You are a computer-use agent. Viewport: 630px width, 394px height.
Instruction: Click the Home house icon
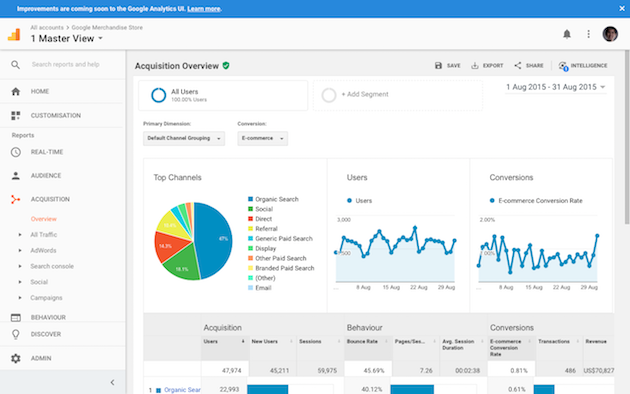[x=16, y=92]
